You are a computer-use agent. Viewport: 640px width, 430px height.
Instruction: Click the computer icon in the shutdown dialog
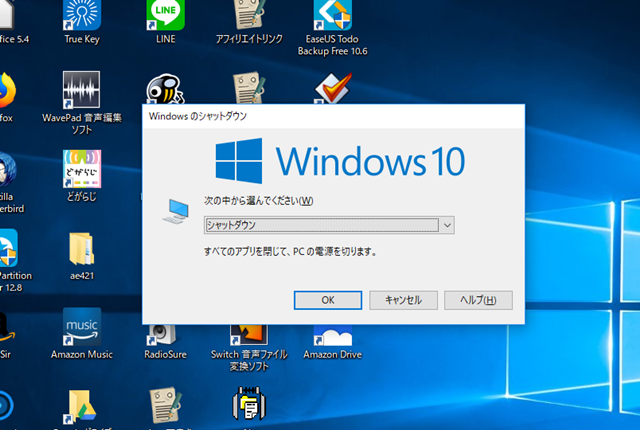click(176, 211)
